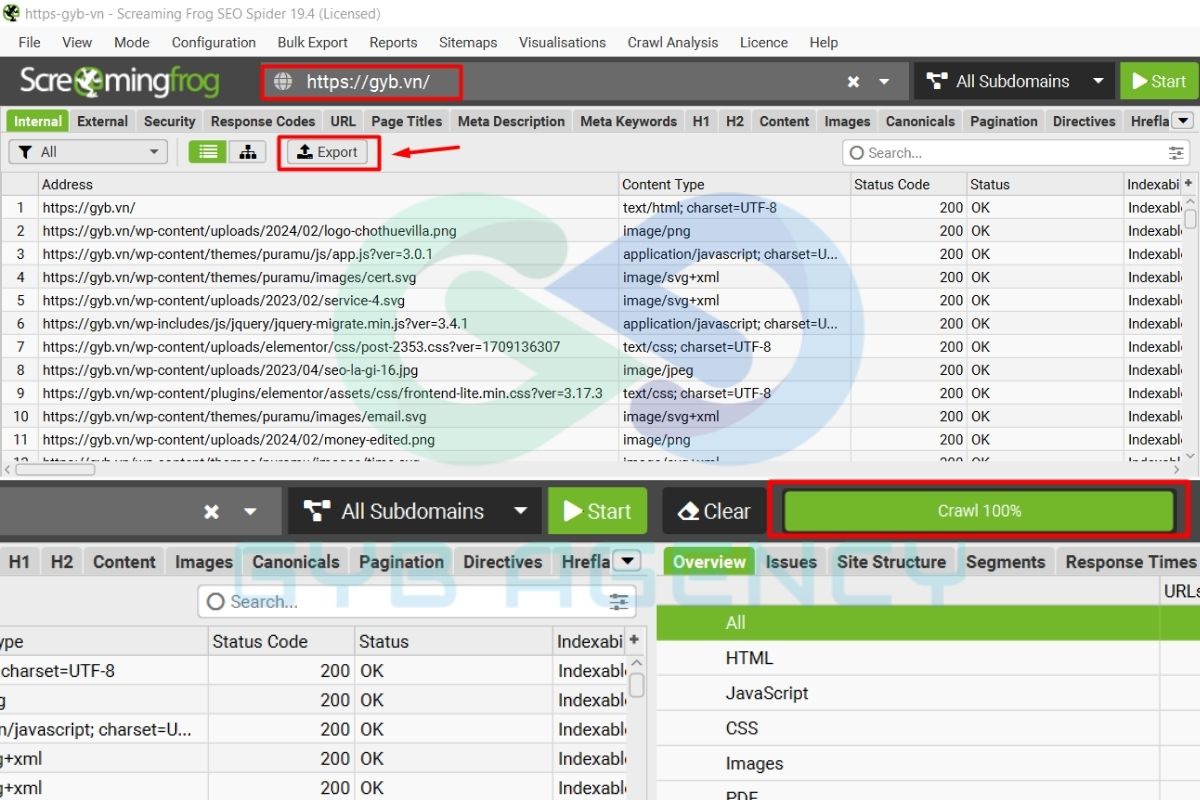Open the Meta Description tab
The image size is (1200, 800).
point(511,121)
